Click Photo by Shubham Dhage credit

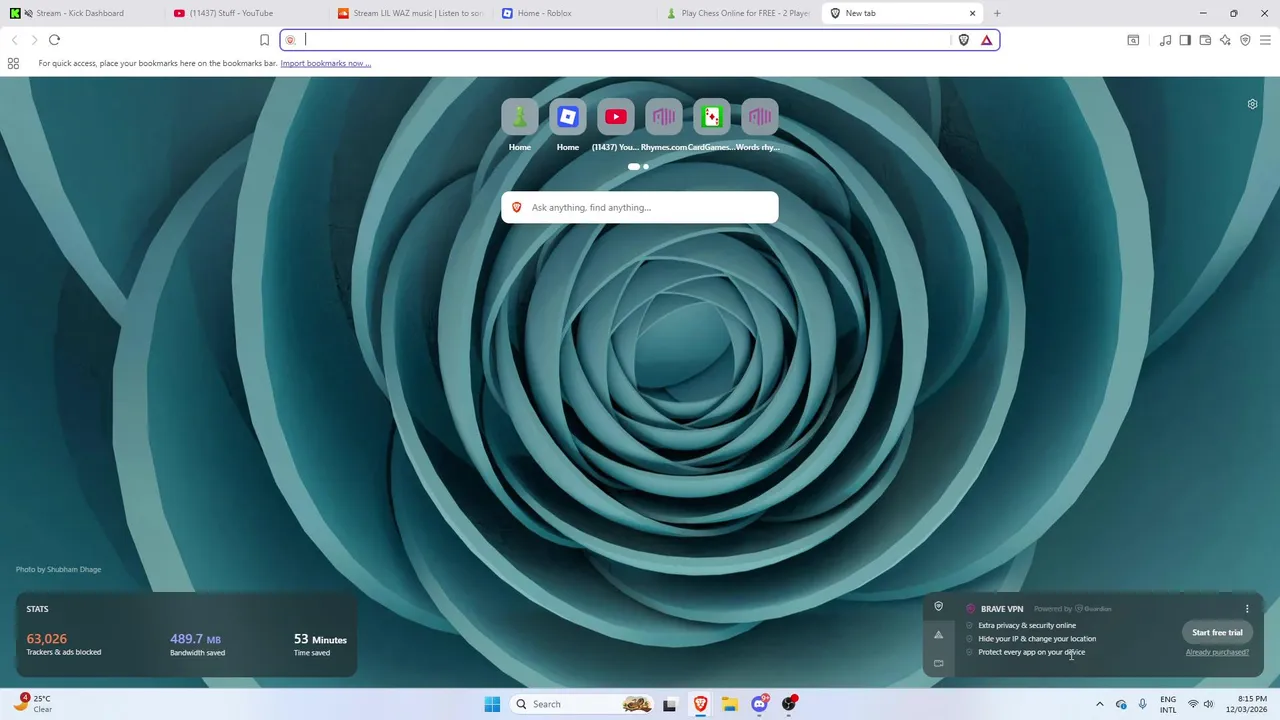click(58, 569)
